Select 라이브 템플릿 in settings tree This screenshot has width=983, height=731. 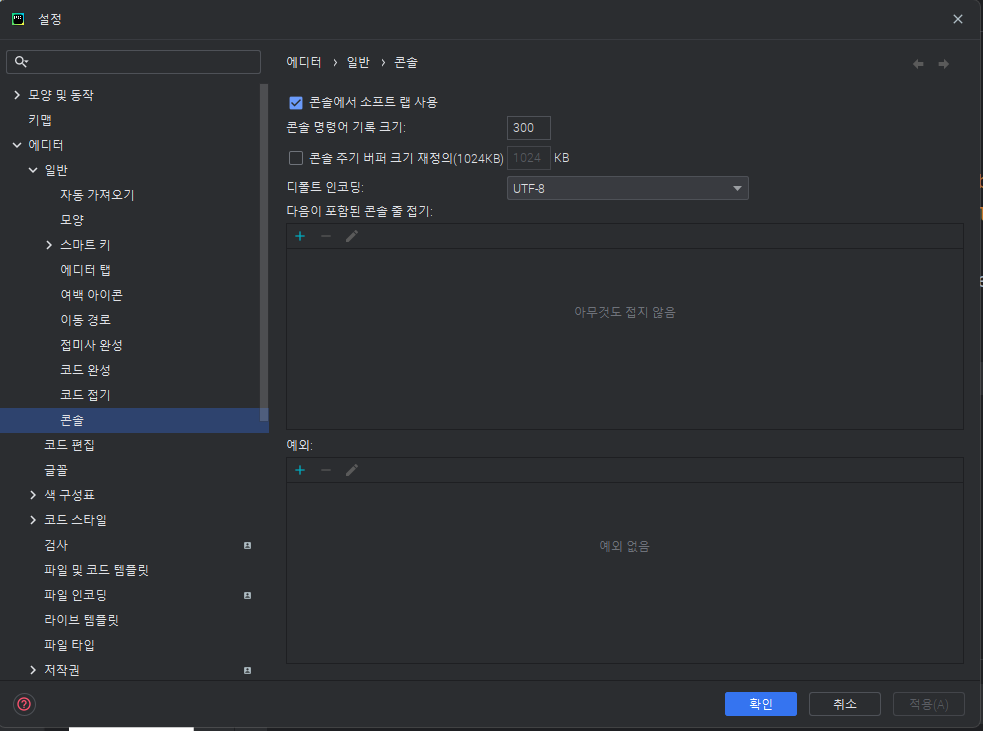[81, 620]
